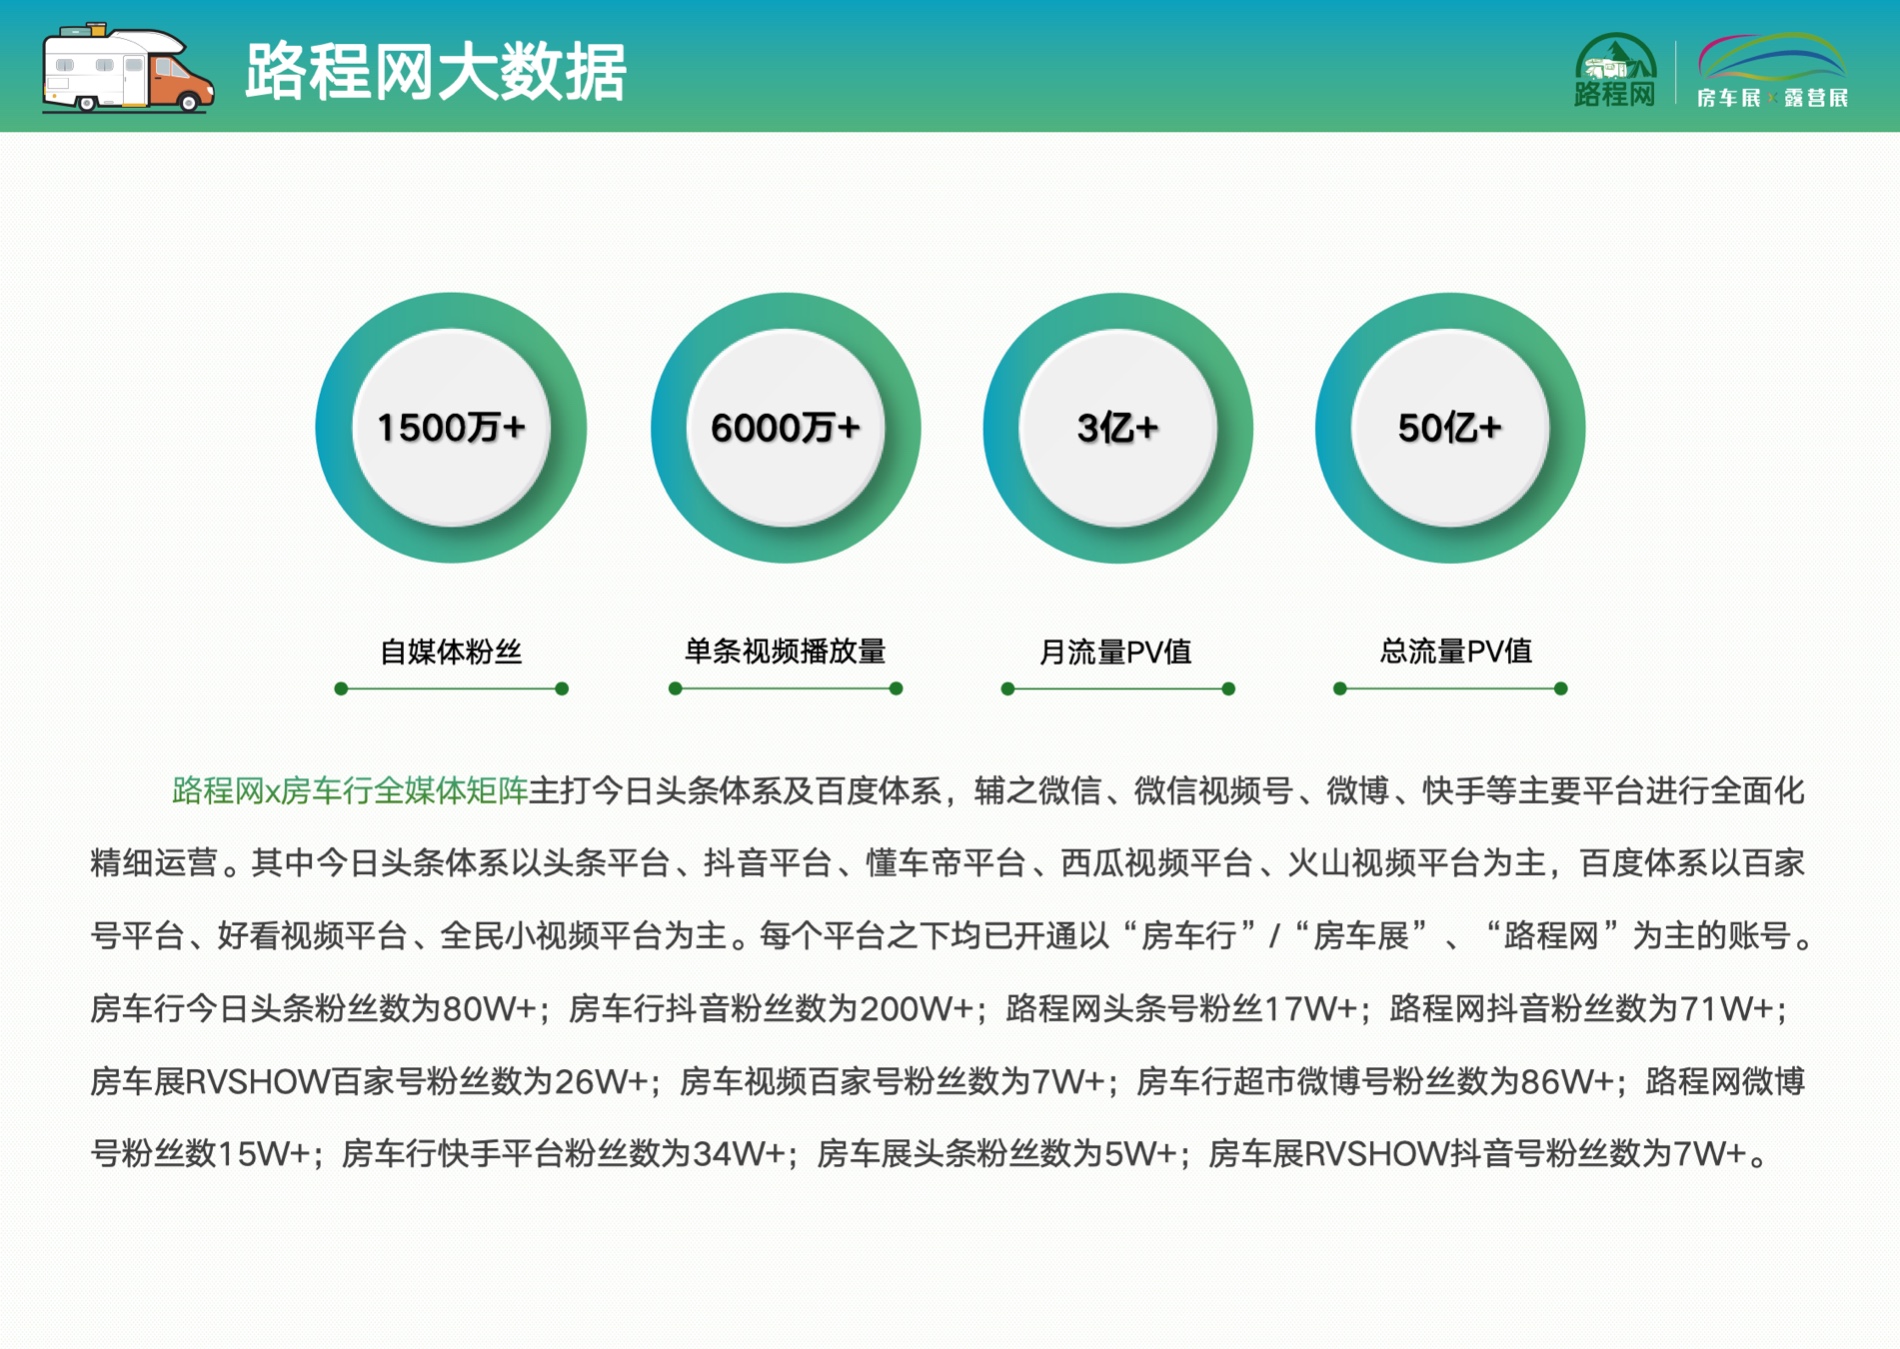Click the 单条视频播放量 label

[x=785, y=652]
